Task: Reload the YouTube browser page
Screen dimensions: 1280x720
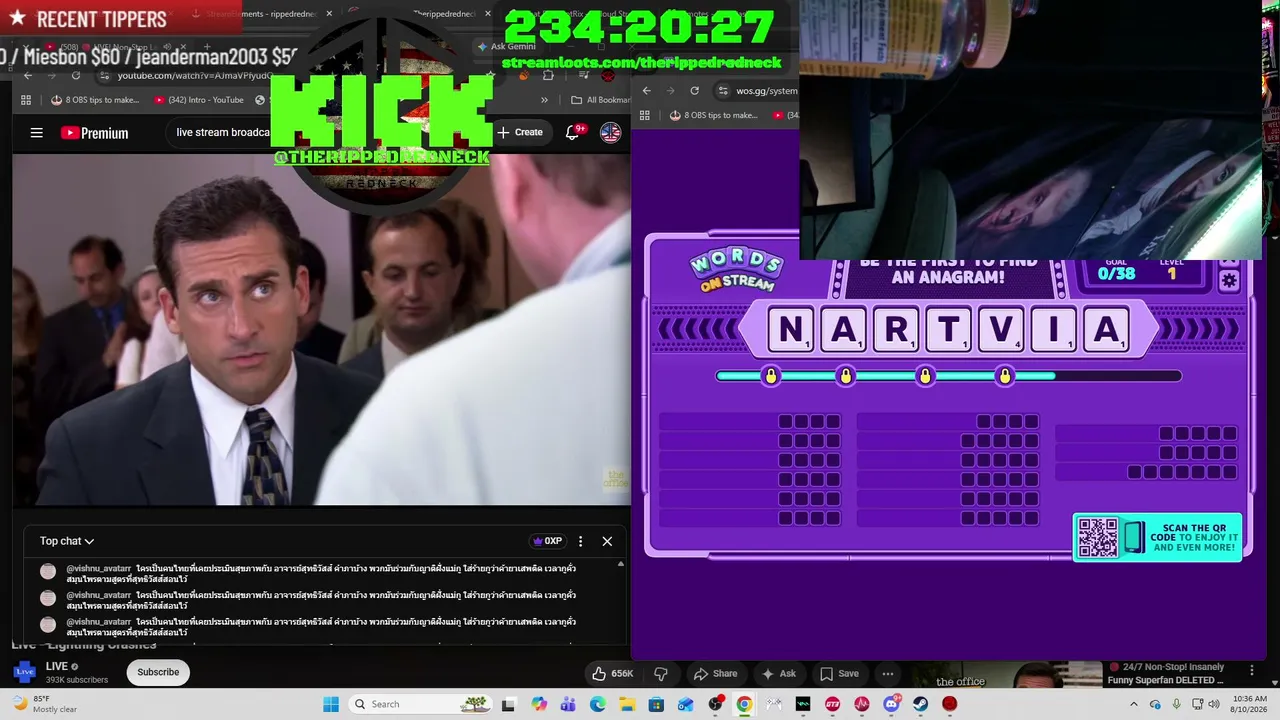Action: [x=76, y=75]
